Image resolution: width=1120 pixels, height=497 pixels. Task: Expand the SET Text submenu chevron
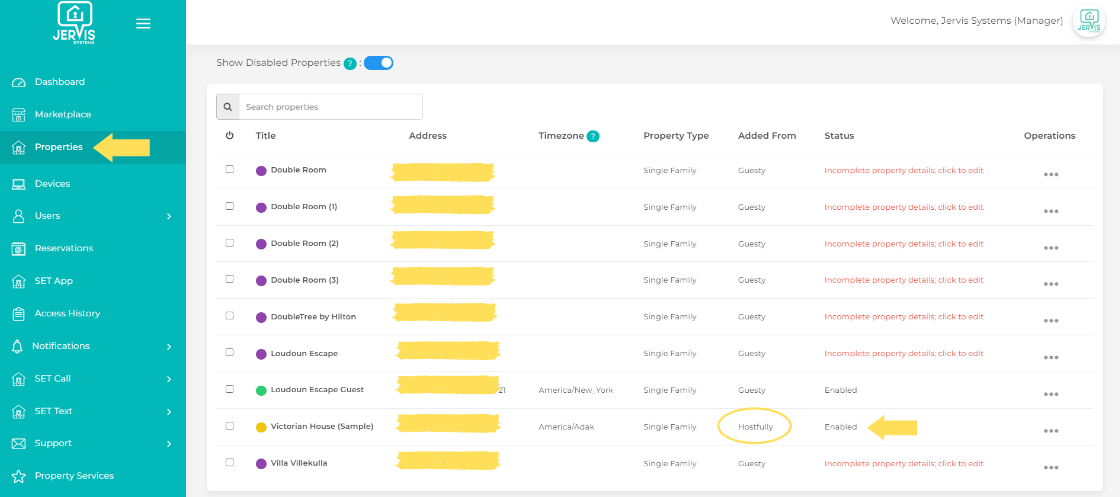pyautogui.click(x=169, y=411)
